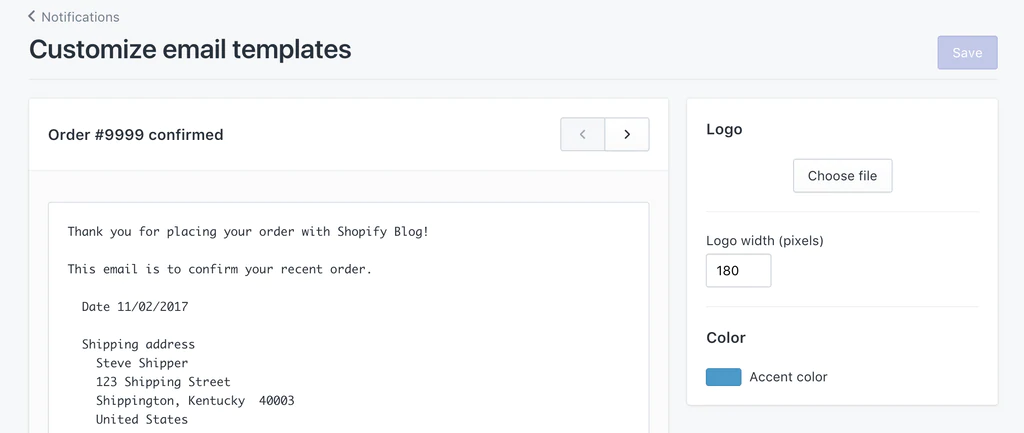
Task: Click the Logo section heading
Action: click(724, 129)
